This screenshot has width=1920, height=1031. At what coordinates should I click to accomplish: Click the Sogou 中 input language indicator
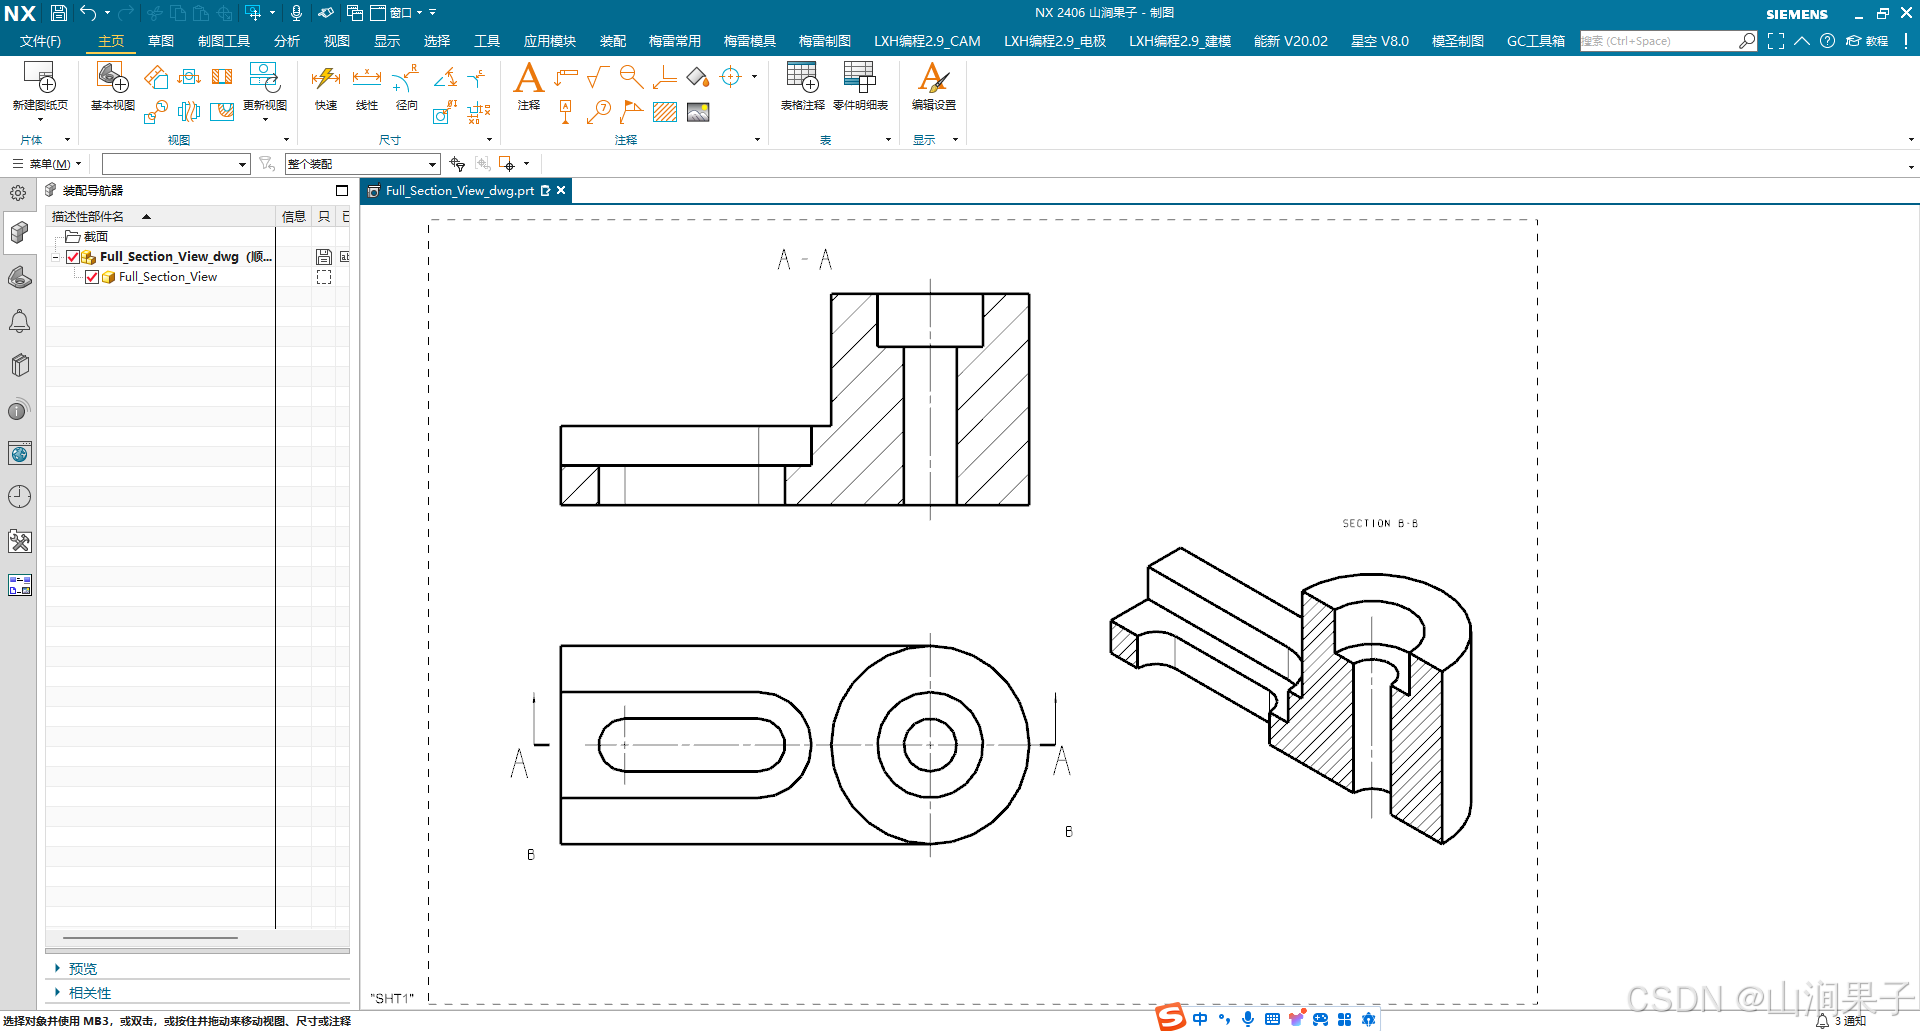tap(1200, 1019)
